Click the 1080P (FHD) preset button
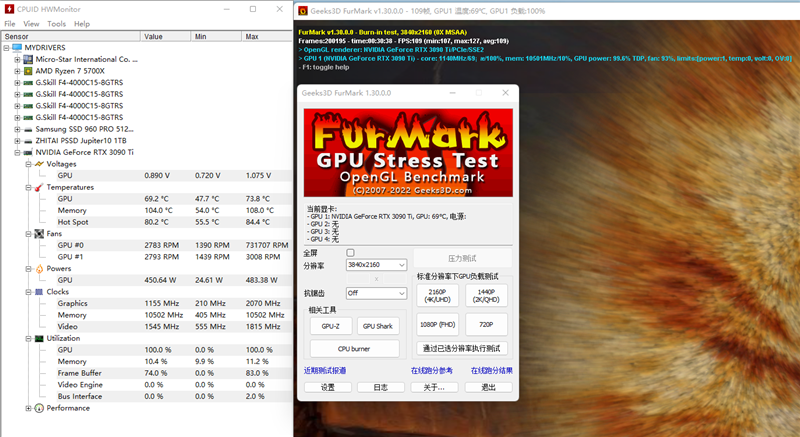Image resolution: width=800 pixels, height=437 pixels. click(437, 324)
